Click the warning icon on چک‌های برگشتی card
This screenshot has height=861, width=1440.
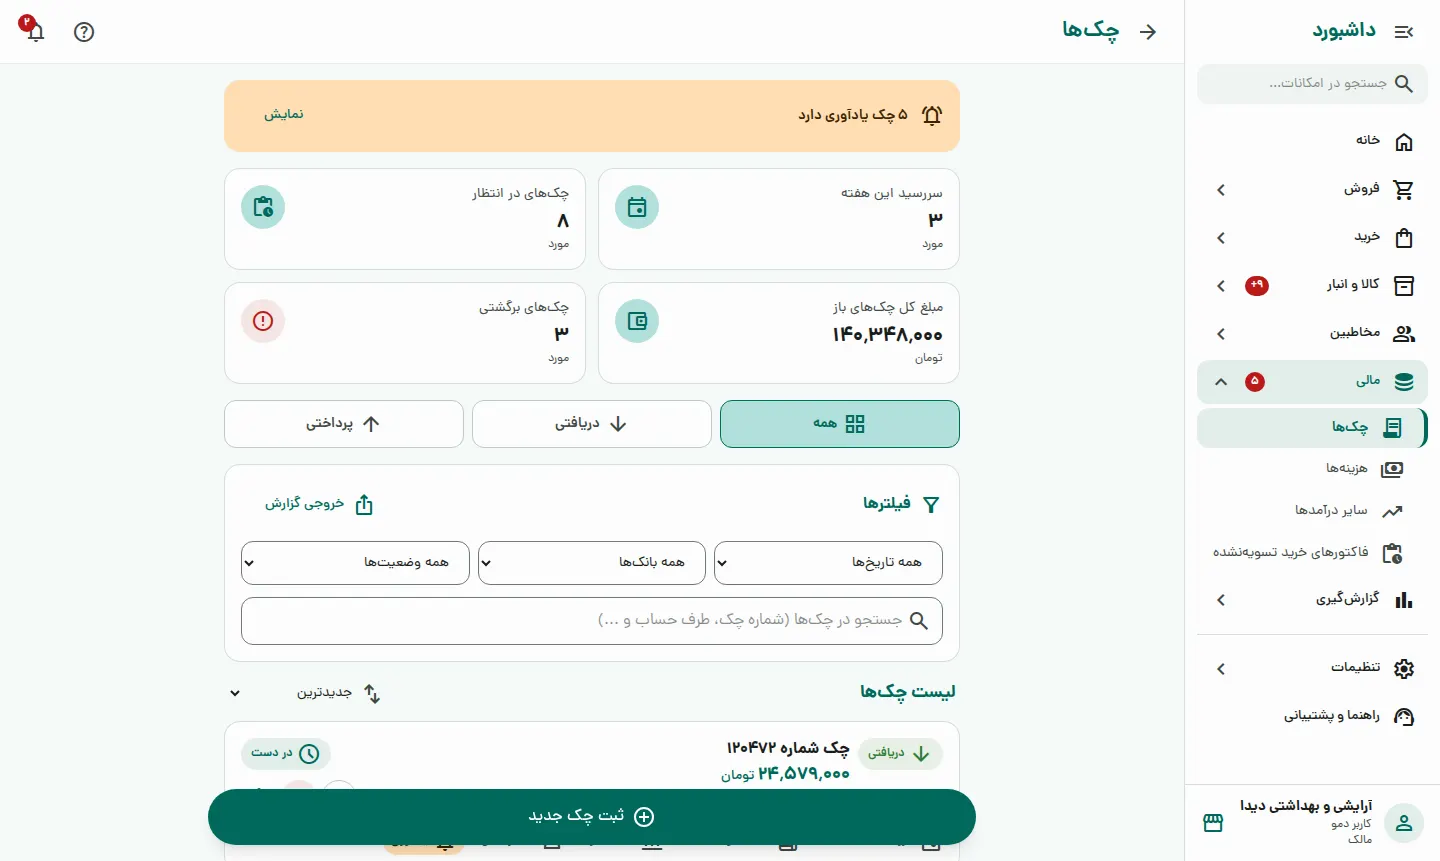(x=263, y=321)
